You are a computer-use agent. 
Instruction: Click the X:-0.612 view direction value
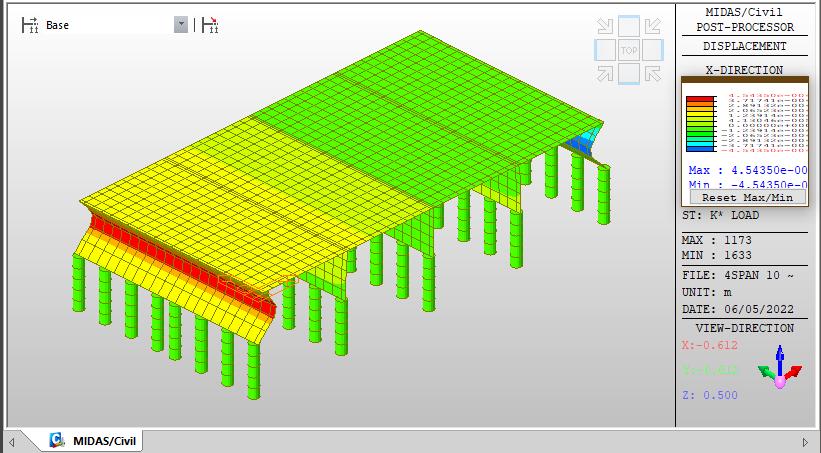[x=710, y=345]
